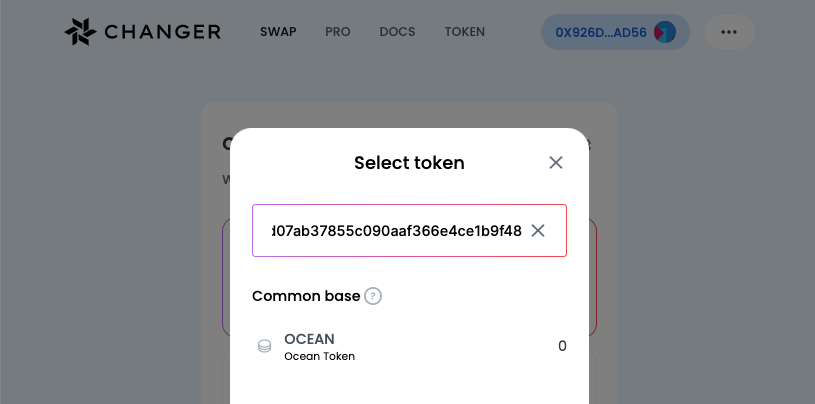Open the Common base help tooltip
Screen dimensions: 815x404
point(373,296)
